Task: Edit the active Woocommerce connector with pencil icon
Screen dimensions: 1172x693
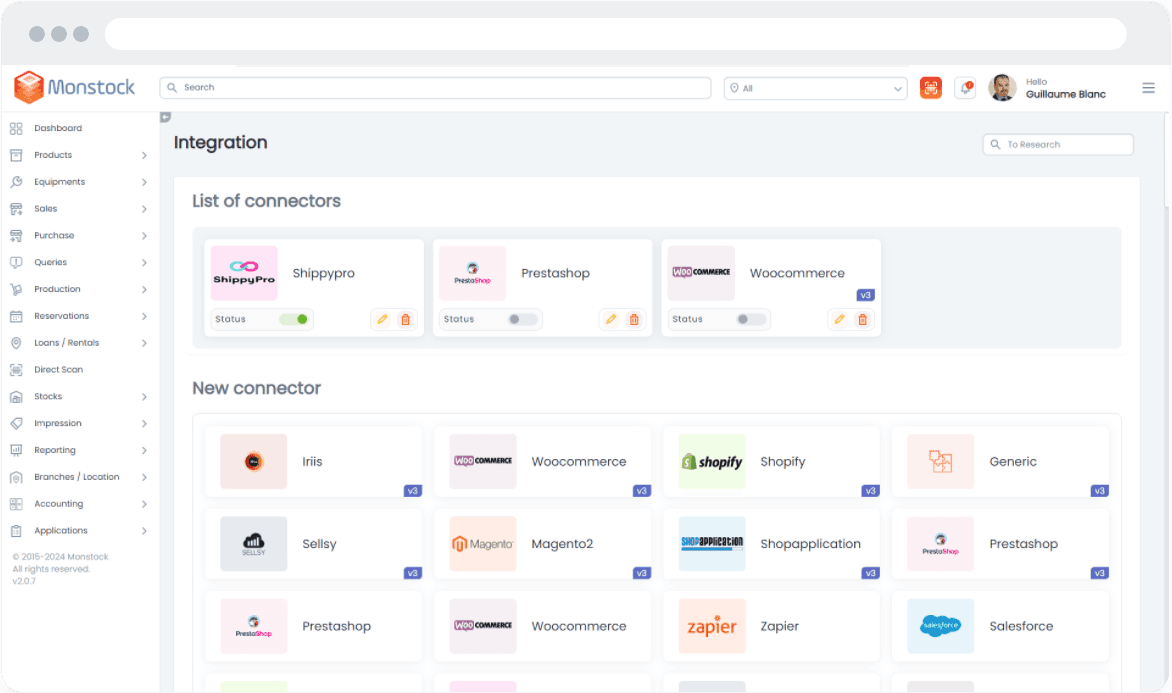Action: pyautogui.click(x=839, y=319)
